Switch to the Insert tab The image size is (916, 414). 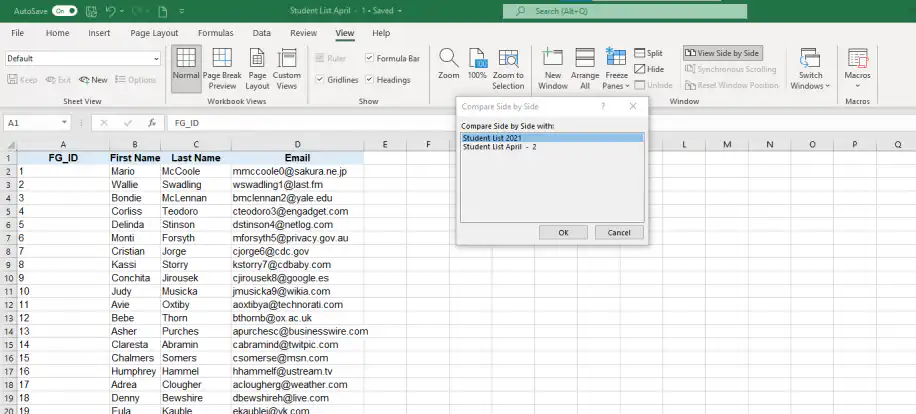click(x=99, y=33)
